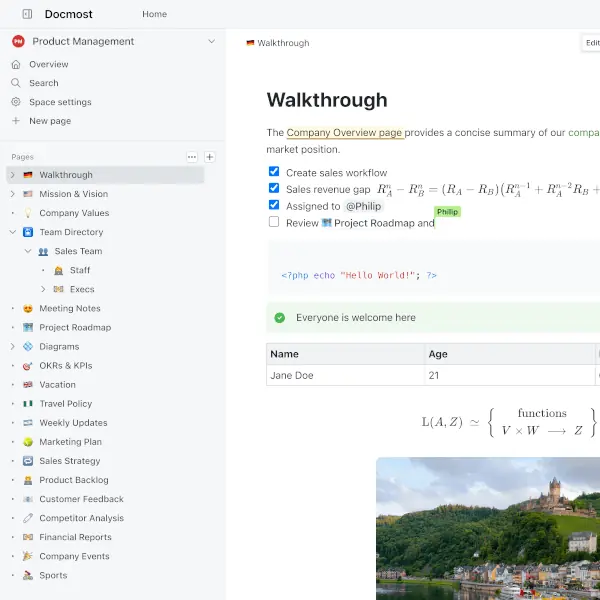The image size is (600, 600).
Task: Select the Jane Doe table cell
Action: pyautogui.click(x=292, y=375)
